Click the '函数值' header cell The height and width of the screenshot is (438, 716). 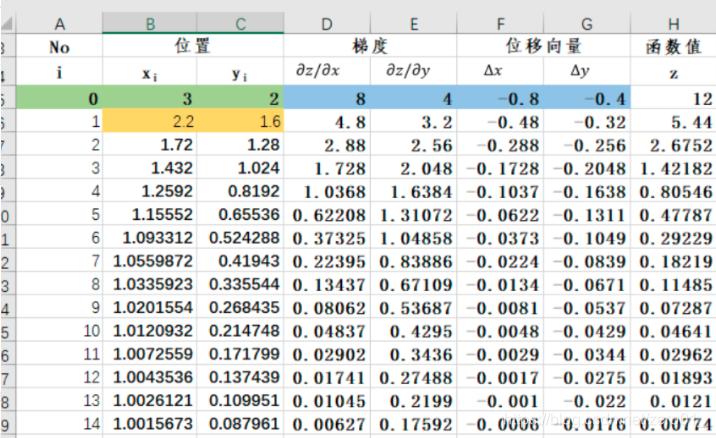(x=673, y=46)
